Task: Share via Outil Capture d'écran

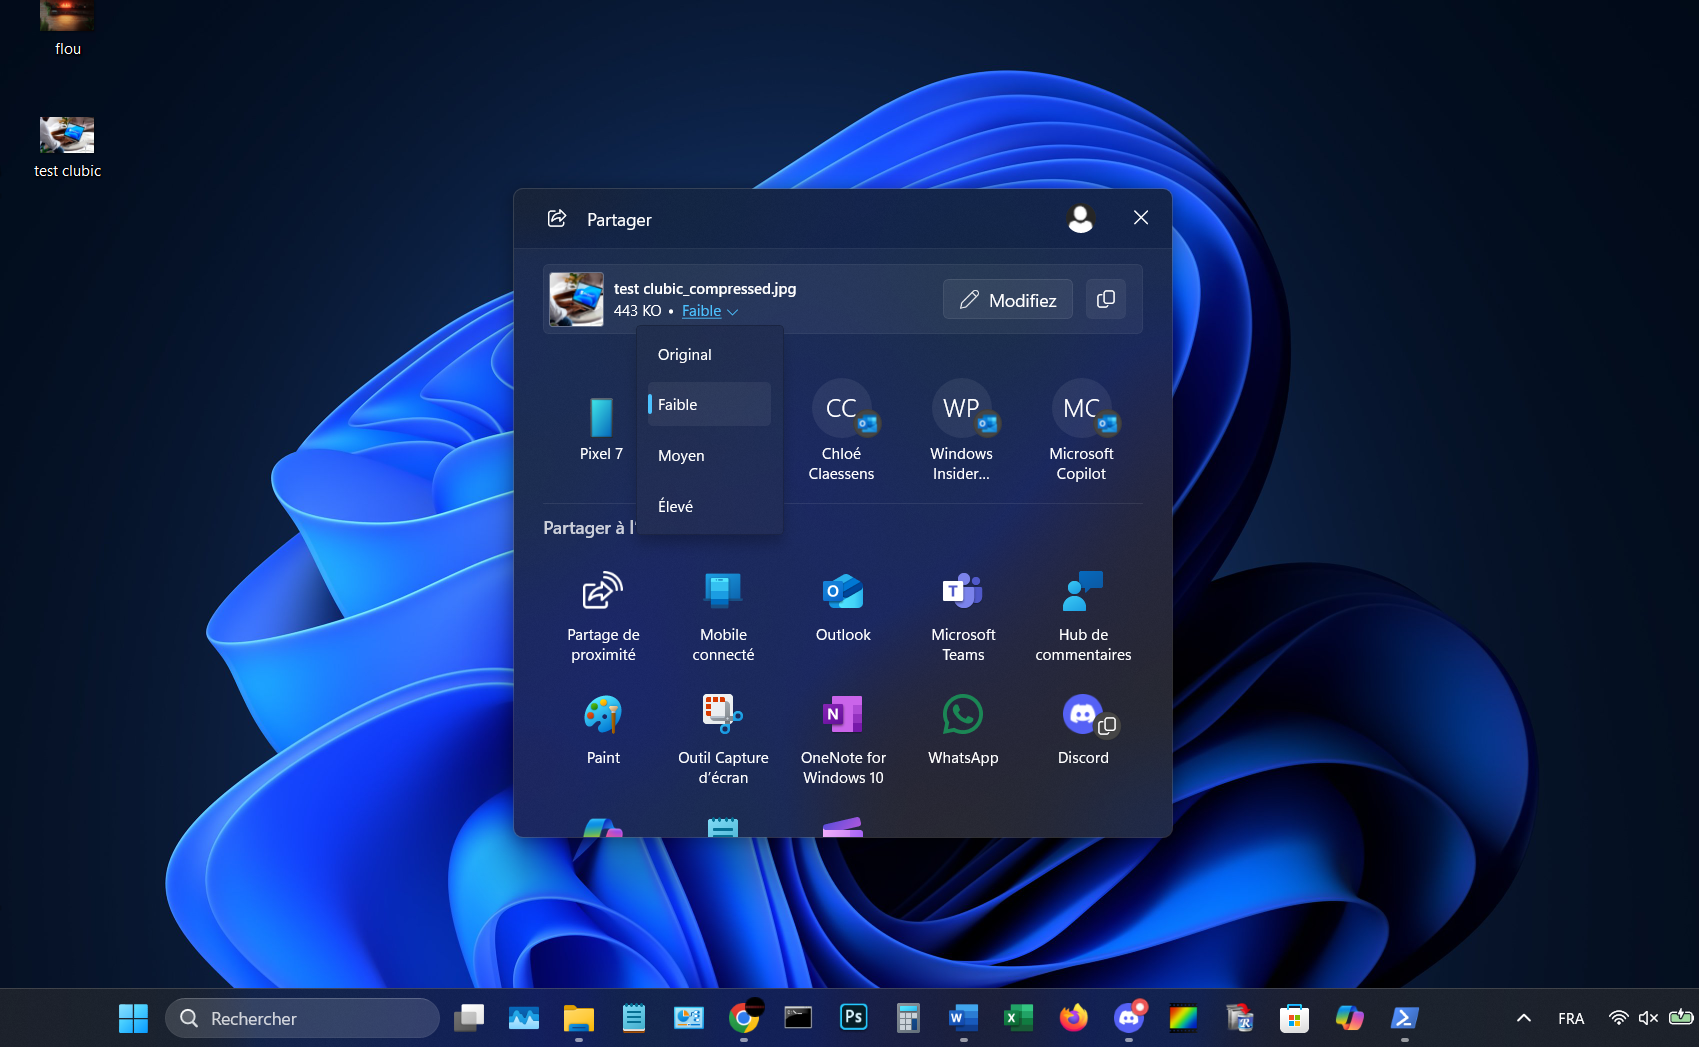Action: tap(722, 727)
